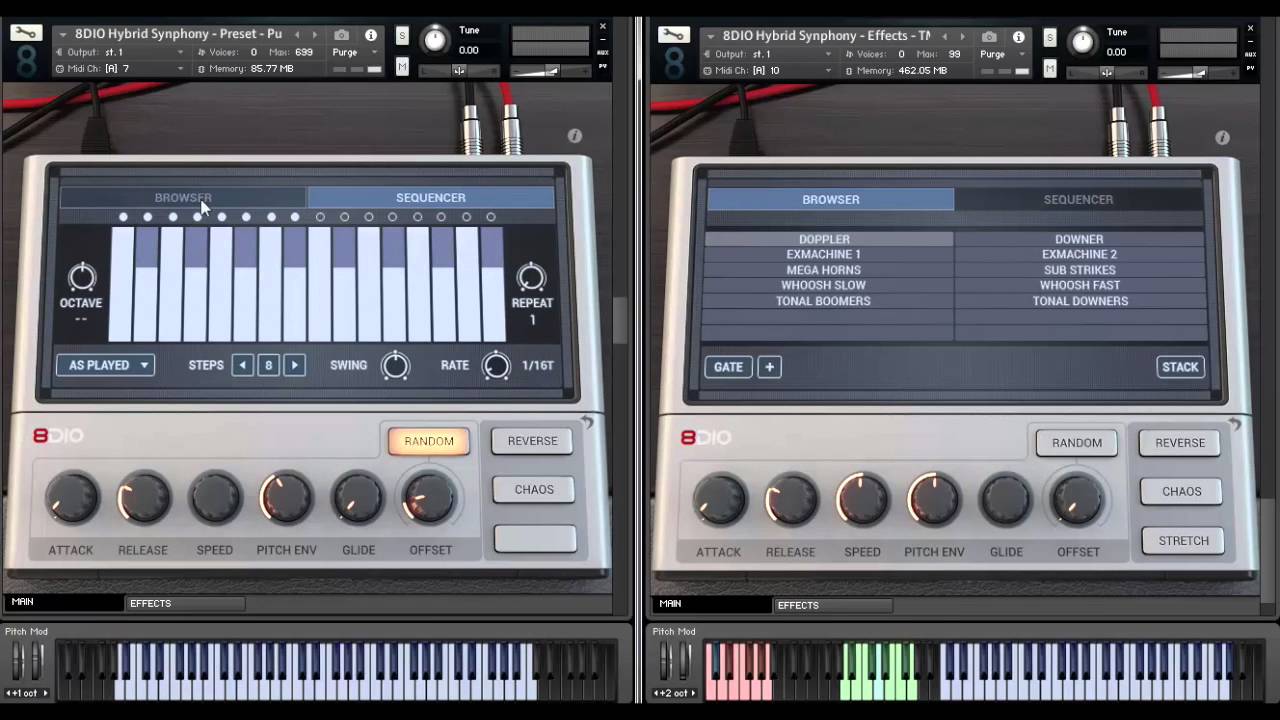
Task: Click ATTACK knob on Effects pedal
Action: click(x=719, y=500)
